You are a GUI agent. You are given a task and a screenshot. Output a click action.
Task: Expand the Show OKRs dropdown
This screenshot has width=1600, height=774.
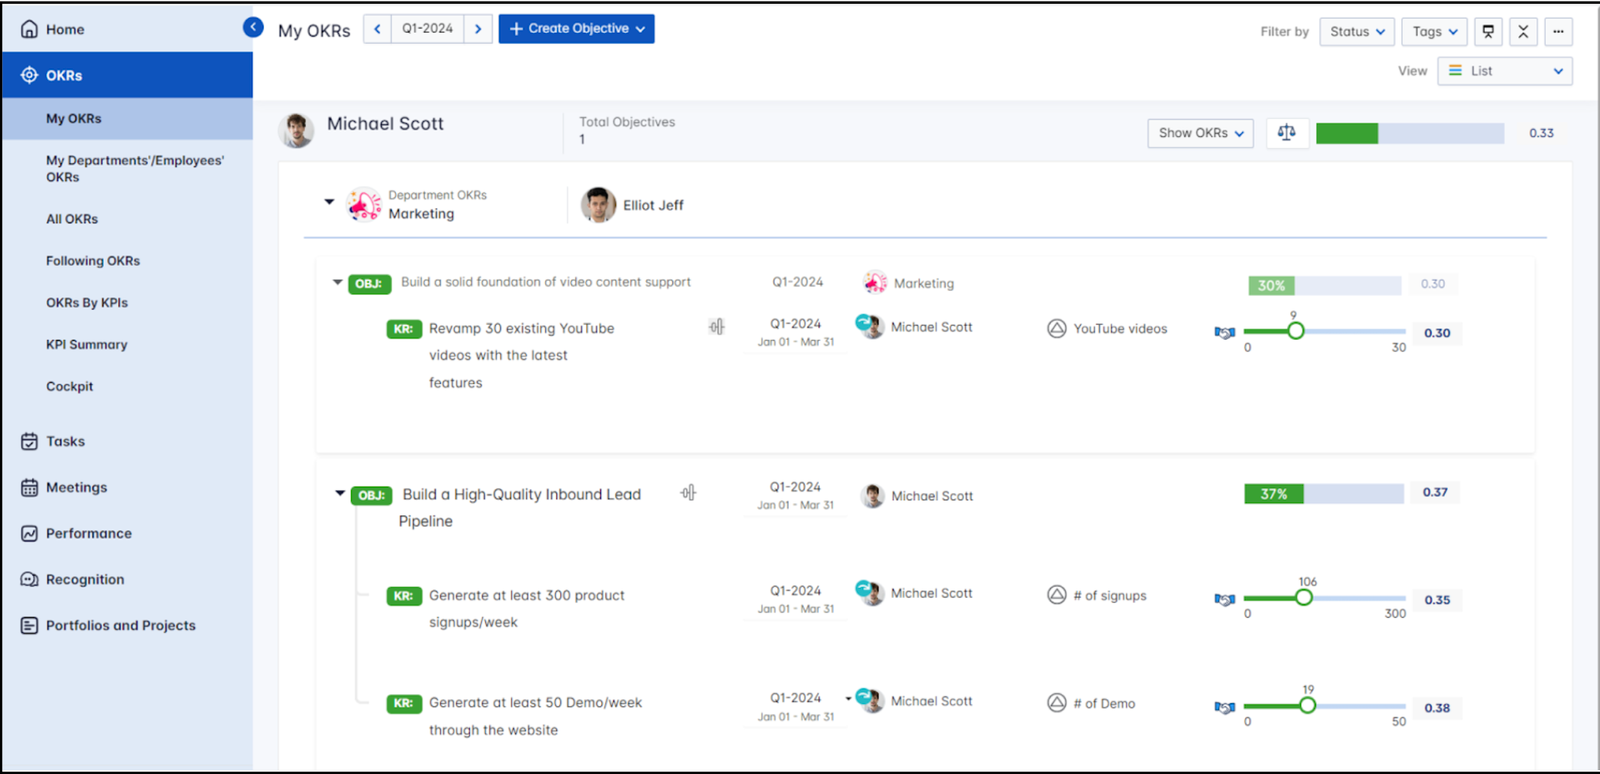(1200, 133)
